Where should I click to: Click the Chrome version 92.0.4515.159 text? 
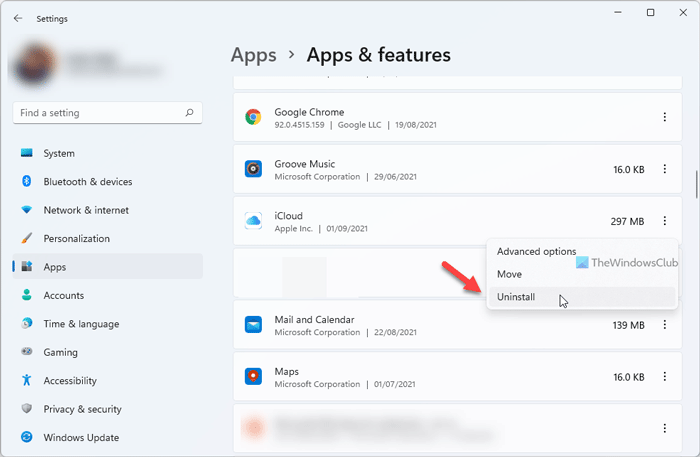[x=299, y=125]
